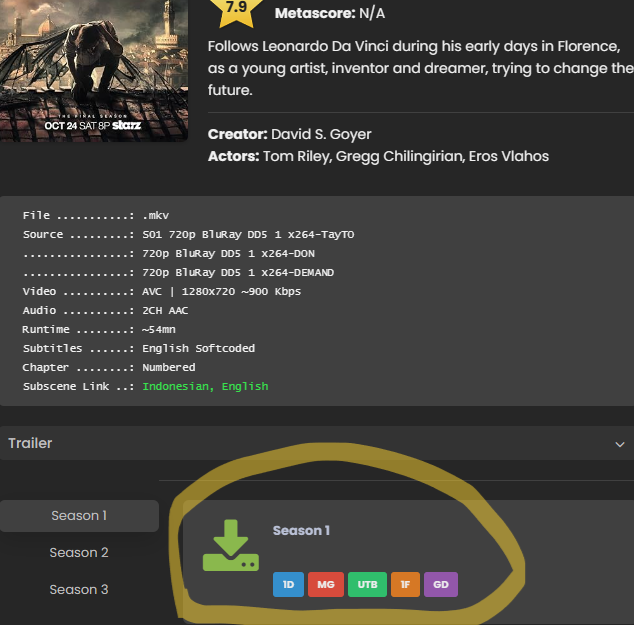Click the 'Creator: David S. Goyer' text

point(290,134)
